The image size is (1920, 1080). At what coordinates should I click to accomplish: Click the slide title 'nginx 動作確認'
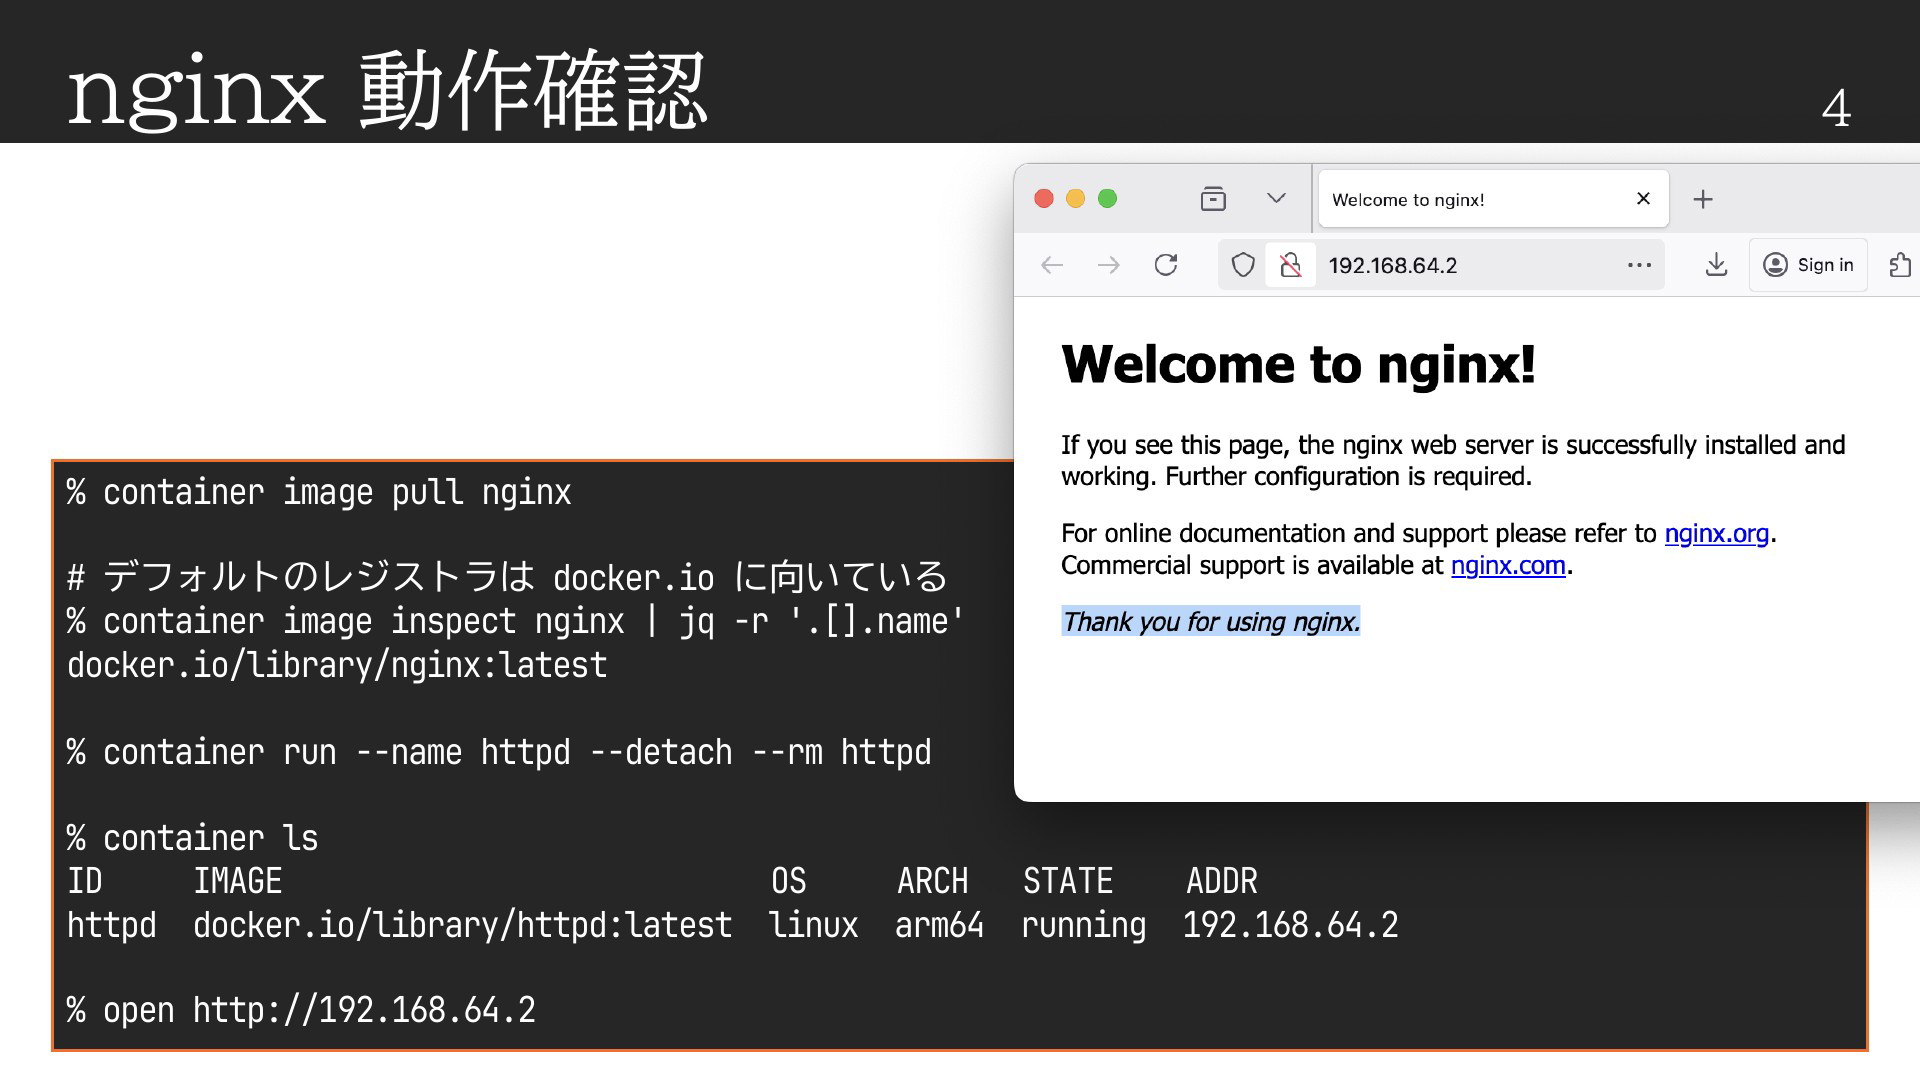(x=387, y=91)
